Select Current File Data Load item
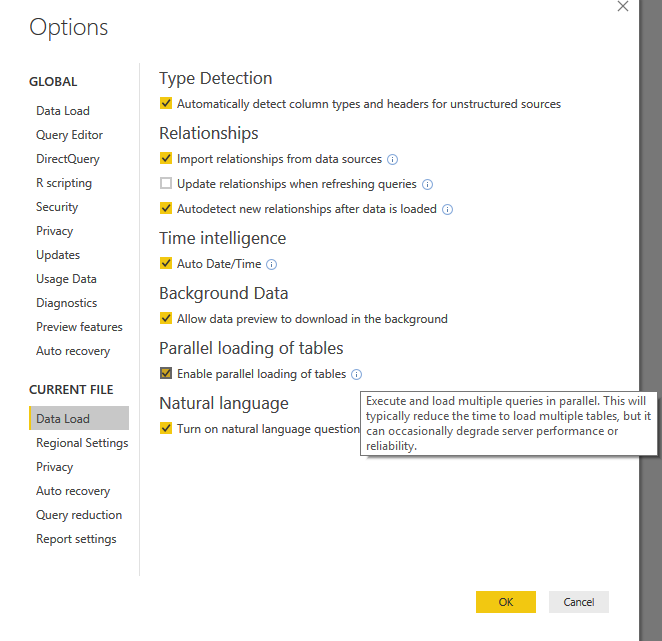This screenshot has width=662, height=641. pos(79,418)
